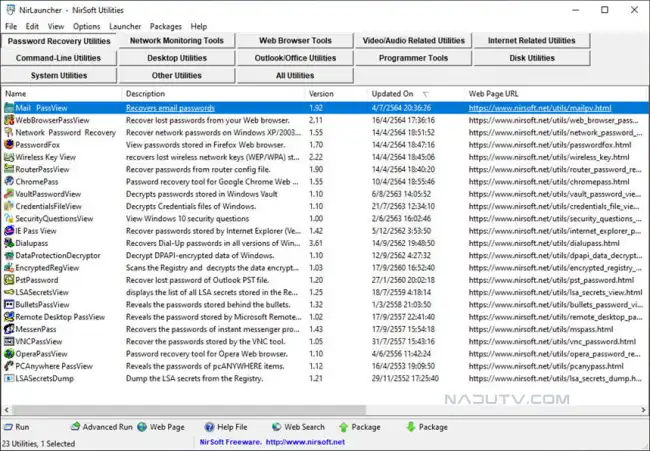Switch to Video/Audio Related Utilities tab

[413, 41]
